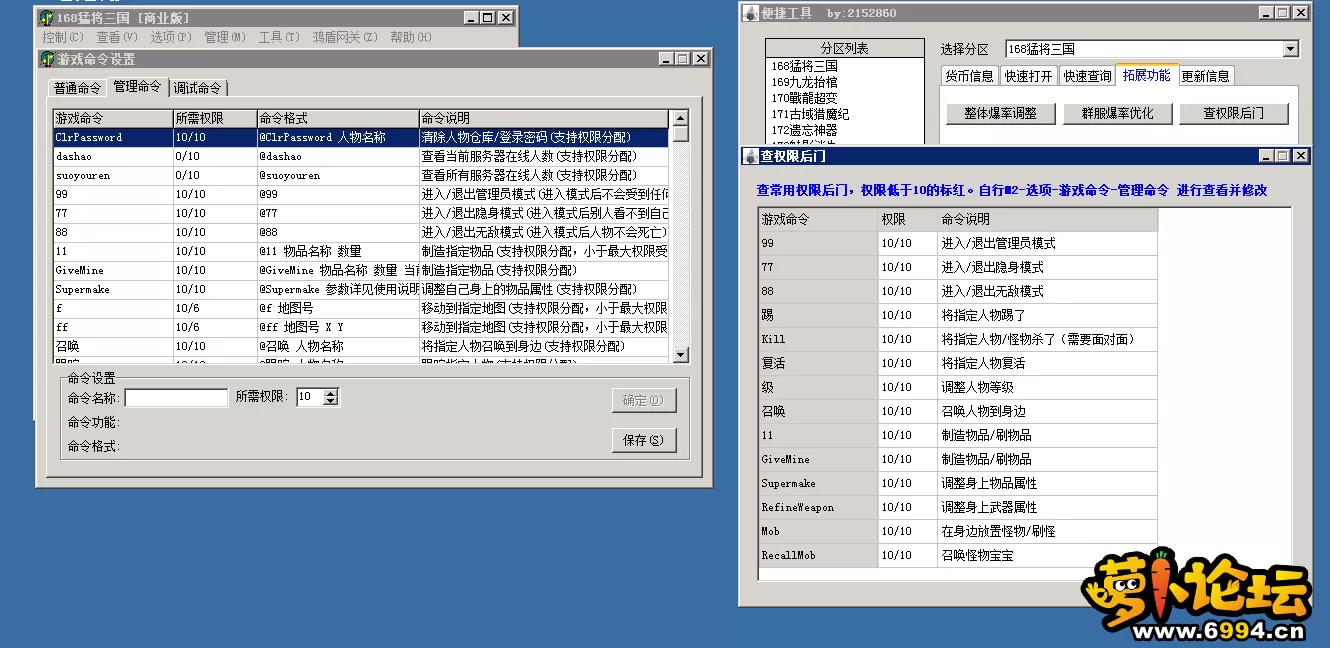Decrease 所需权限 with the down arrow
The height and width of the screenshot is (648, 1330).
pyautogui.click(x=332, y=402)
